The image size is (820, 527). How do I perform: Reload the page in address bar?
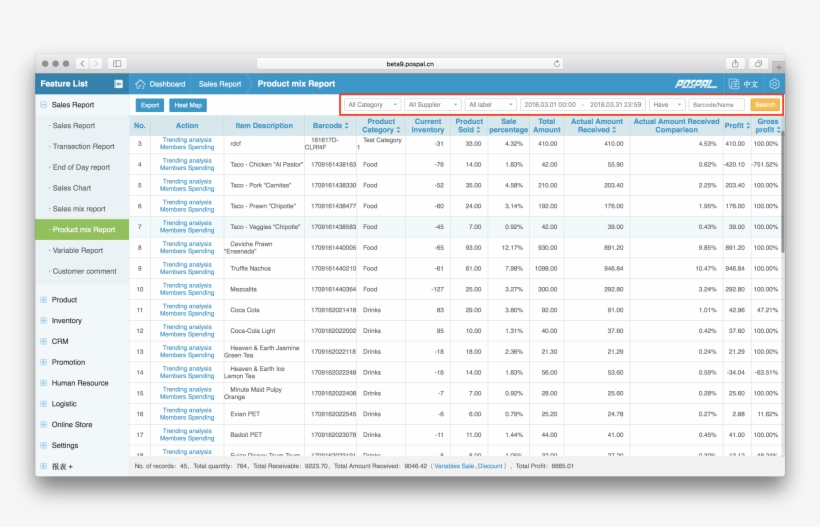[x=556, y=64]
